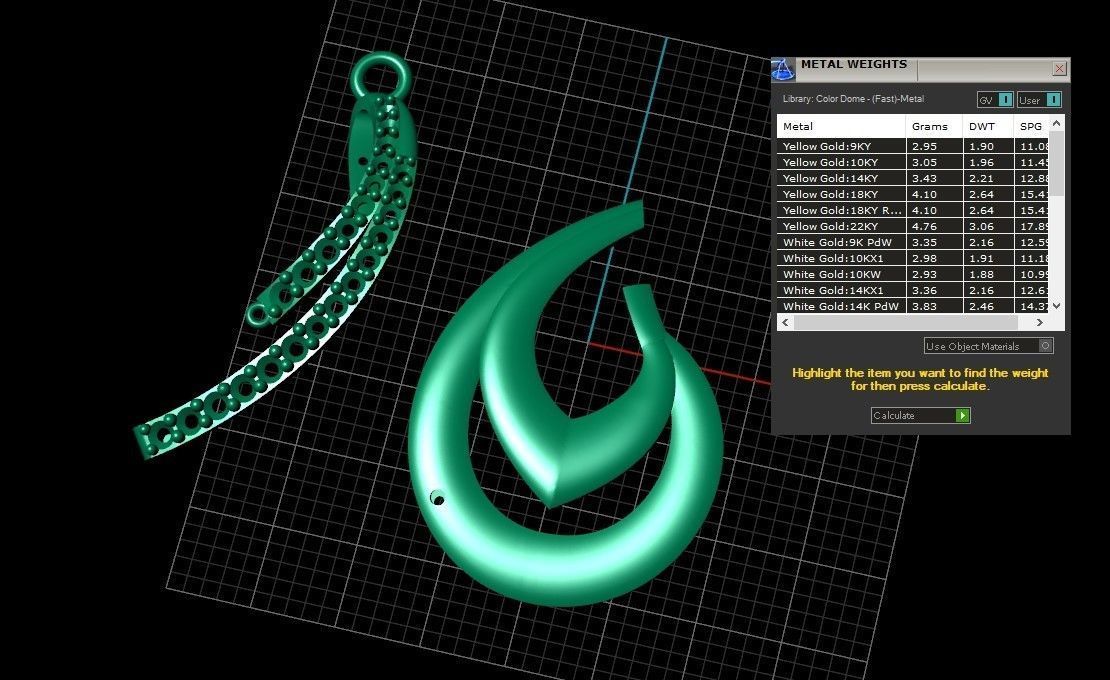Select the Yellow Gold:10KY row
This screenshot has height=680, width=1110.
click(x=912, y=162)
